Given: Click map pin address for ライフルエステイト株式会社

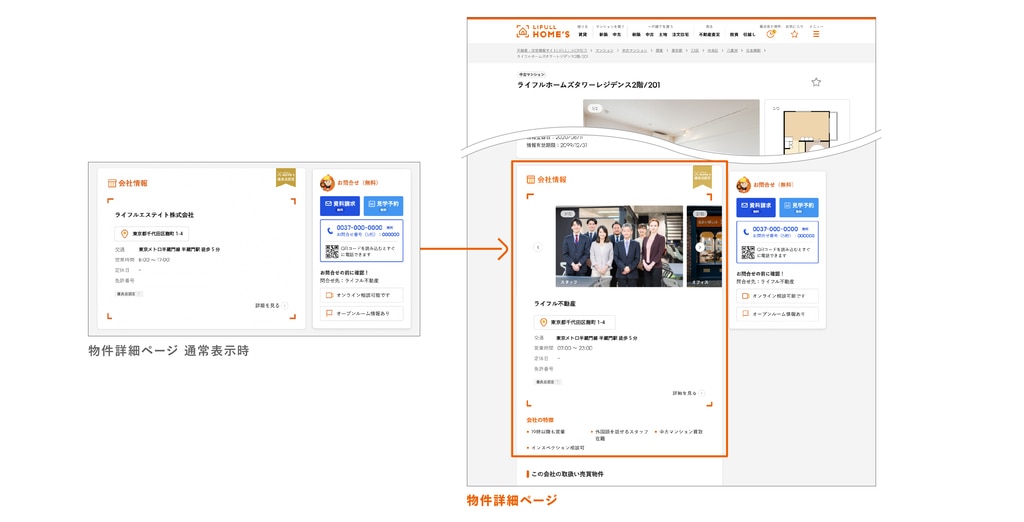Looking at the screenshot, I should pos(151,233).
